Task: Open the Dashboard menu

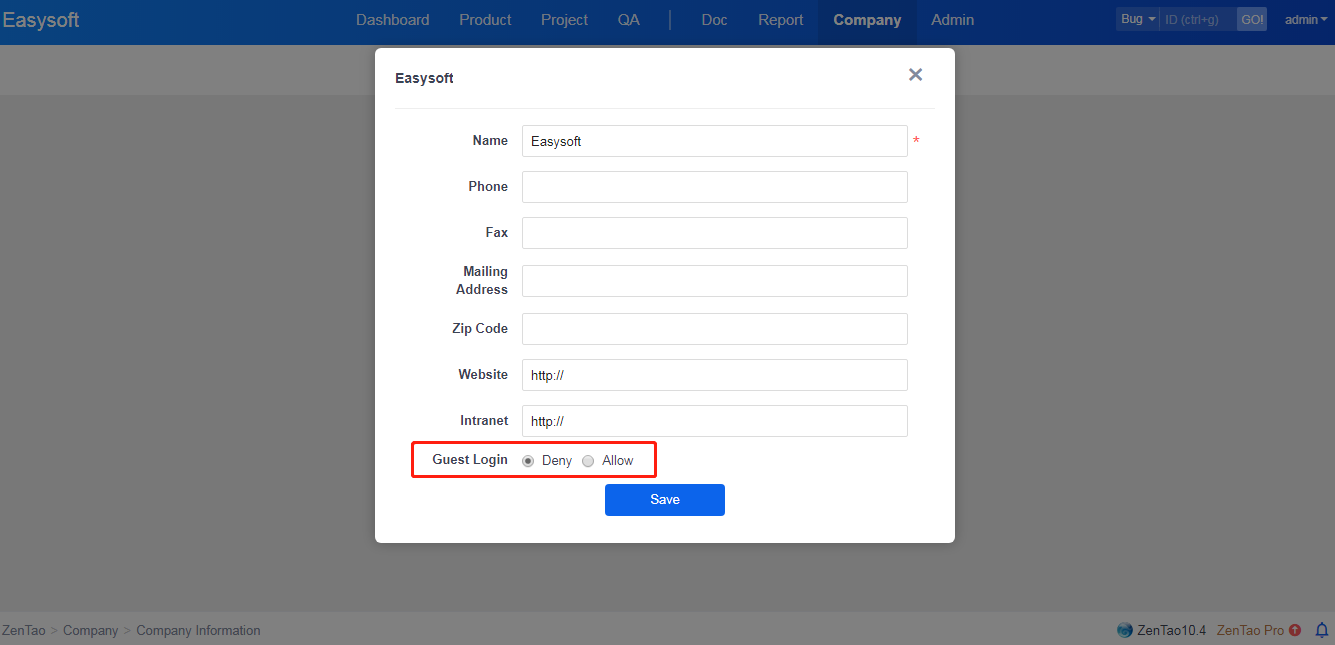Action: (x=392, y=20)
